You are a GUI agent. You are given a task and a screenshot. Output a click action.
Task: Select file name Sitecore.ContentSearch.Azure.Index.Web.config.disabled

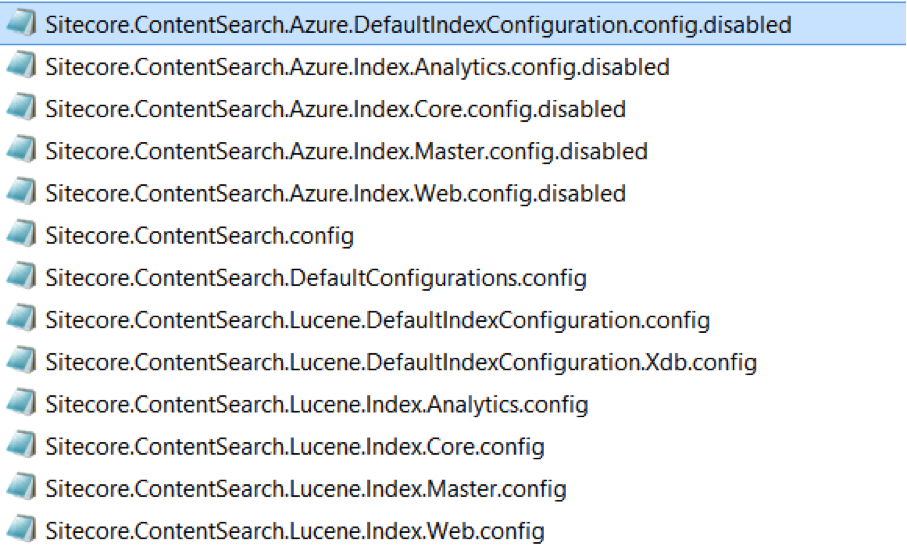(x=335, y=194)
